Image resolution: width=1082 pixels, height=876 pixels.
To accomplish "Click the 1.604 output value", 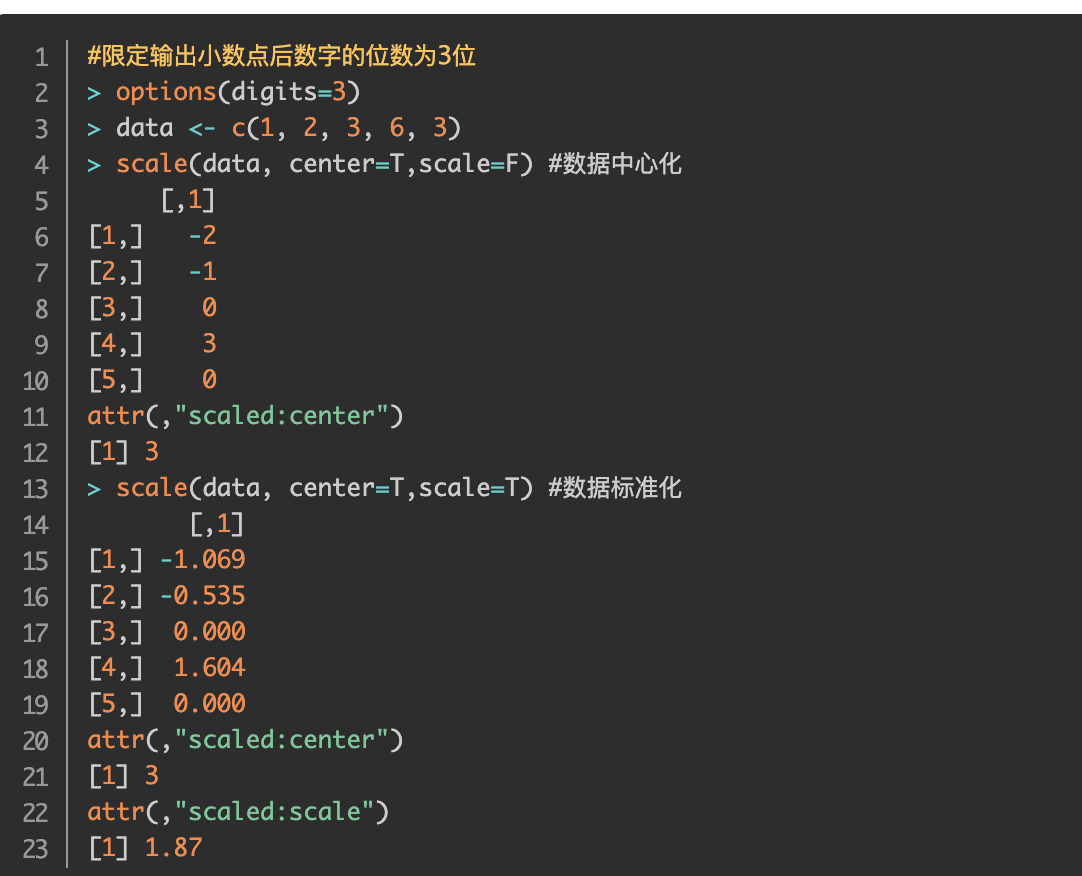I will pyautogui.click(x=210, y=668).
